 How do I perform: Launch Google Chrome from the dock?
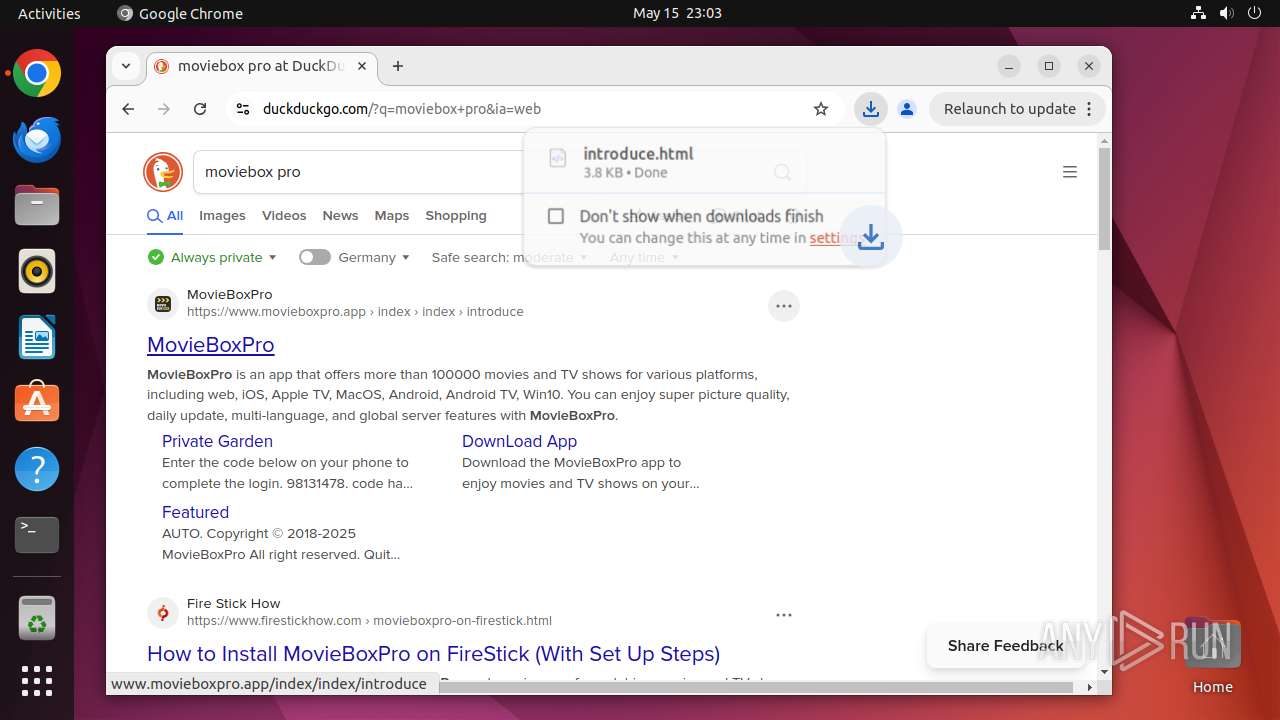[x=37, y=74]
